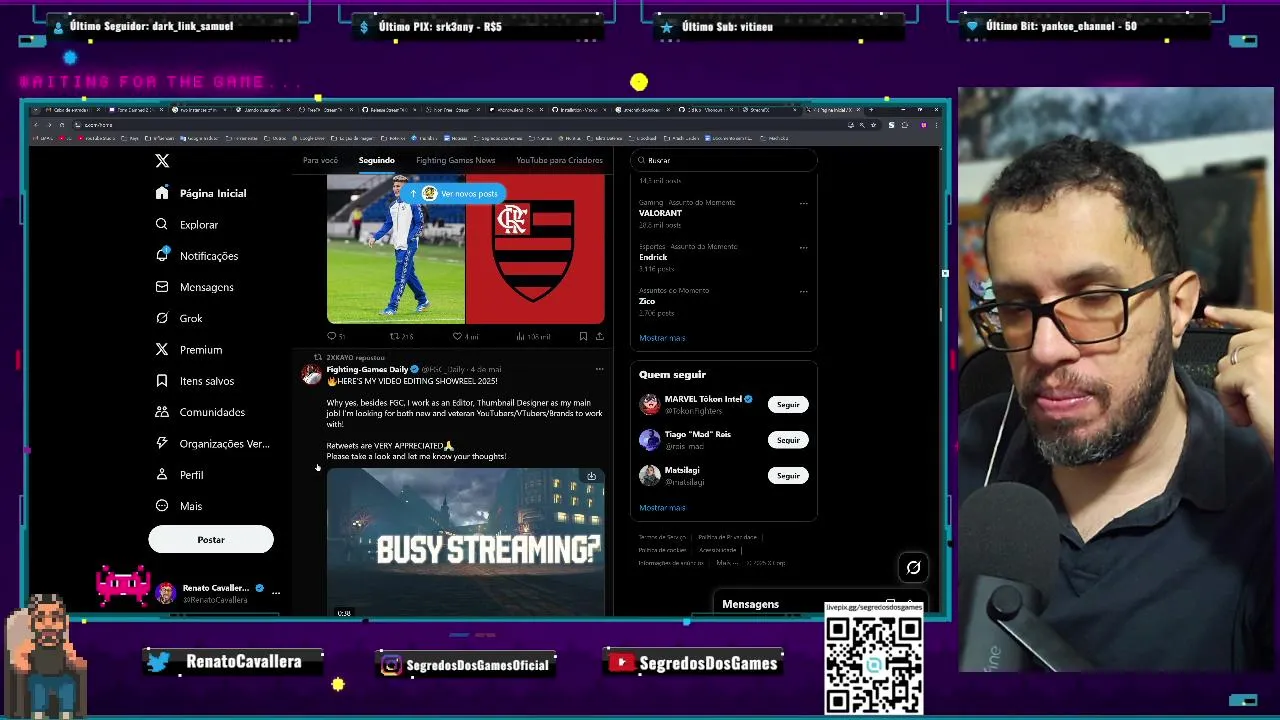Open more options on Fighting-Games Daily post
Screen dimensions: 1280x720
599,369
